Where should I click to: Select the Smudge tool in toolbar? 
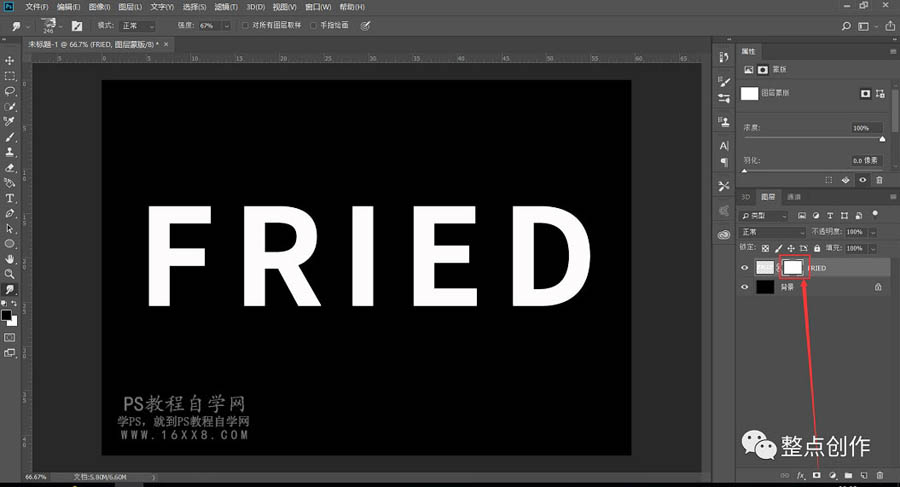click(x=10, y=289)
